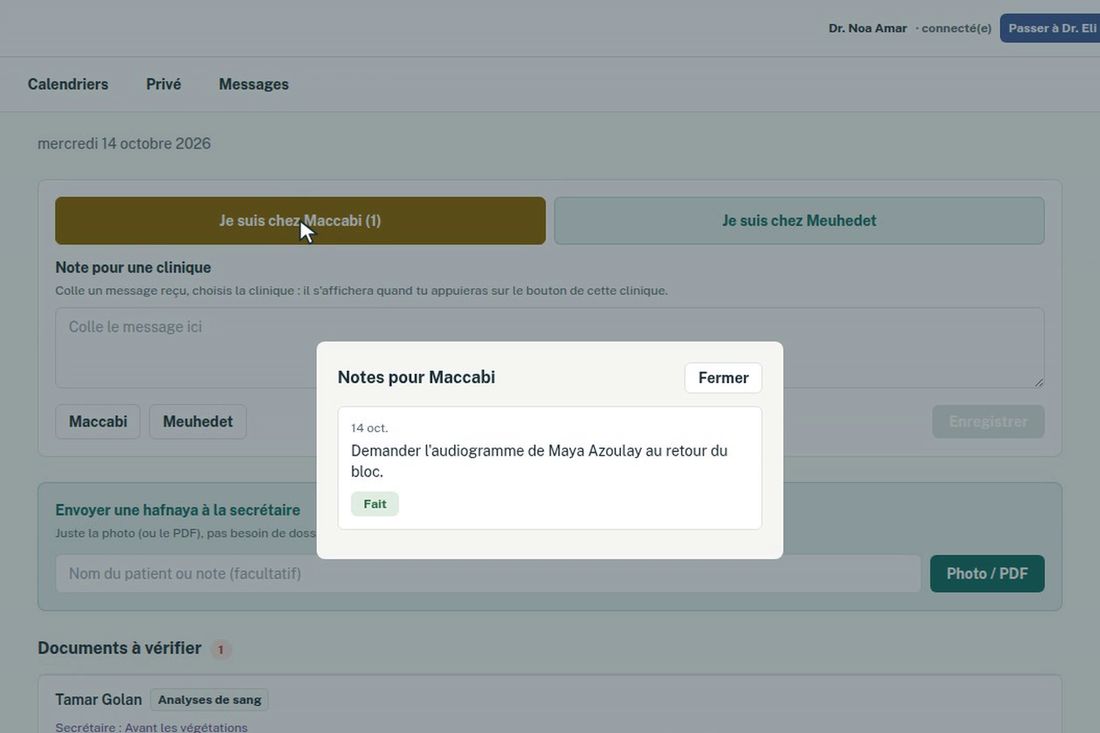This screenshot has height=733, width=1100.
Task: Click Secrétaire : Avant les végétations line
Action: (x=152, y=727)
